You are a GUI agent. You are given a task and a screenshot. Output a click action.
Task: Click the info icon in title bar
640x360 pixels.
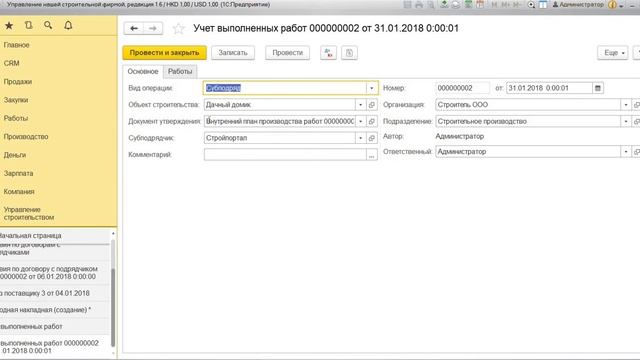(612, 5)
